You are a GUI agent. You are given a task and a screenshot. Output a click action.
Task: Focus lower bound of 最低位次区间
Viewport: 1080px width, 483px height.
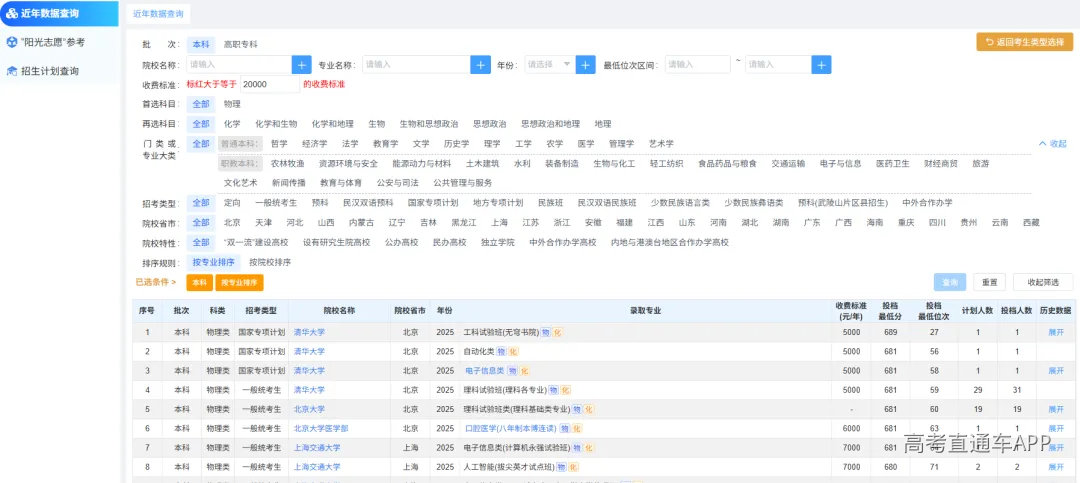tap(697, 65)
